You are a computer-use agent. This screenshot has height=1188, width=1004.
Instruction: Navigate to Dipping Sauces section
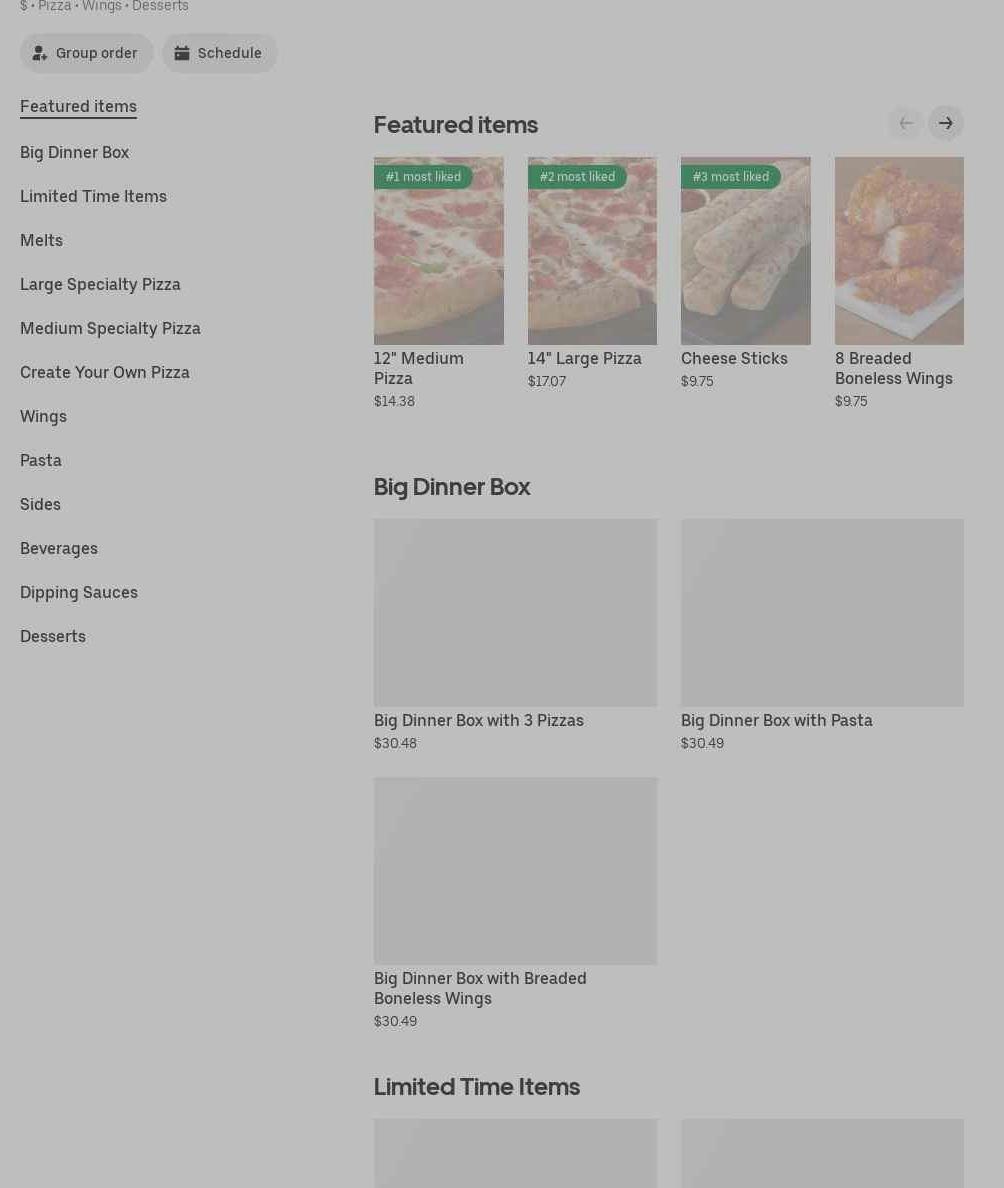pos(79,592)
